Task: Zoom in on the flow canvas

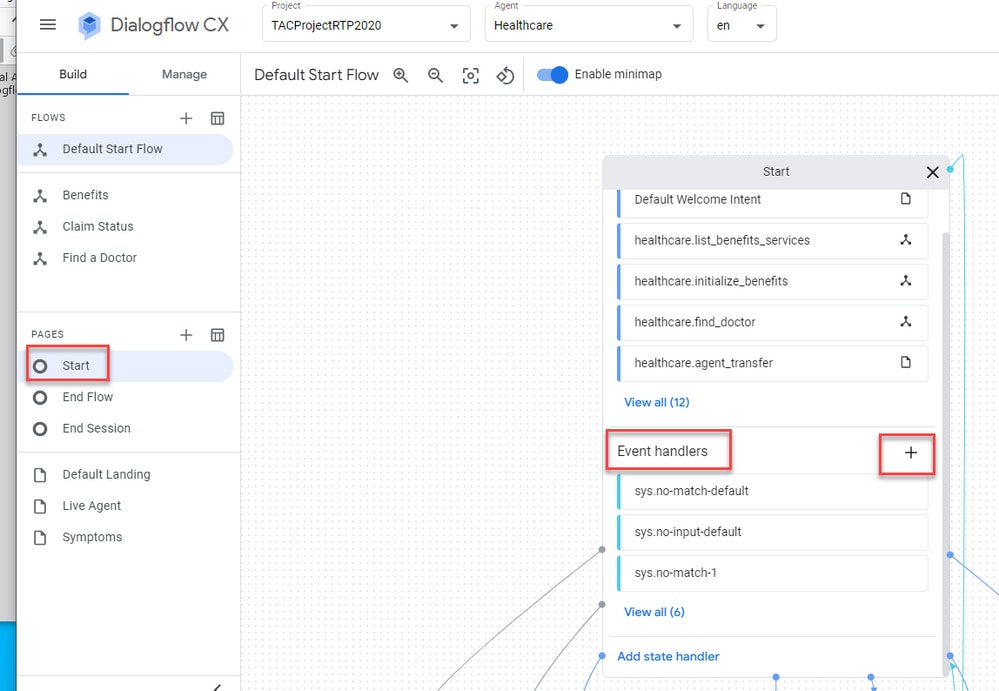Action: [400, 75]
